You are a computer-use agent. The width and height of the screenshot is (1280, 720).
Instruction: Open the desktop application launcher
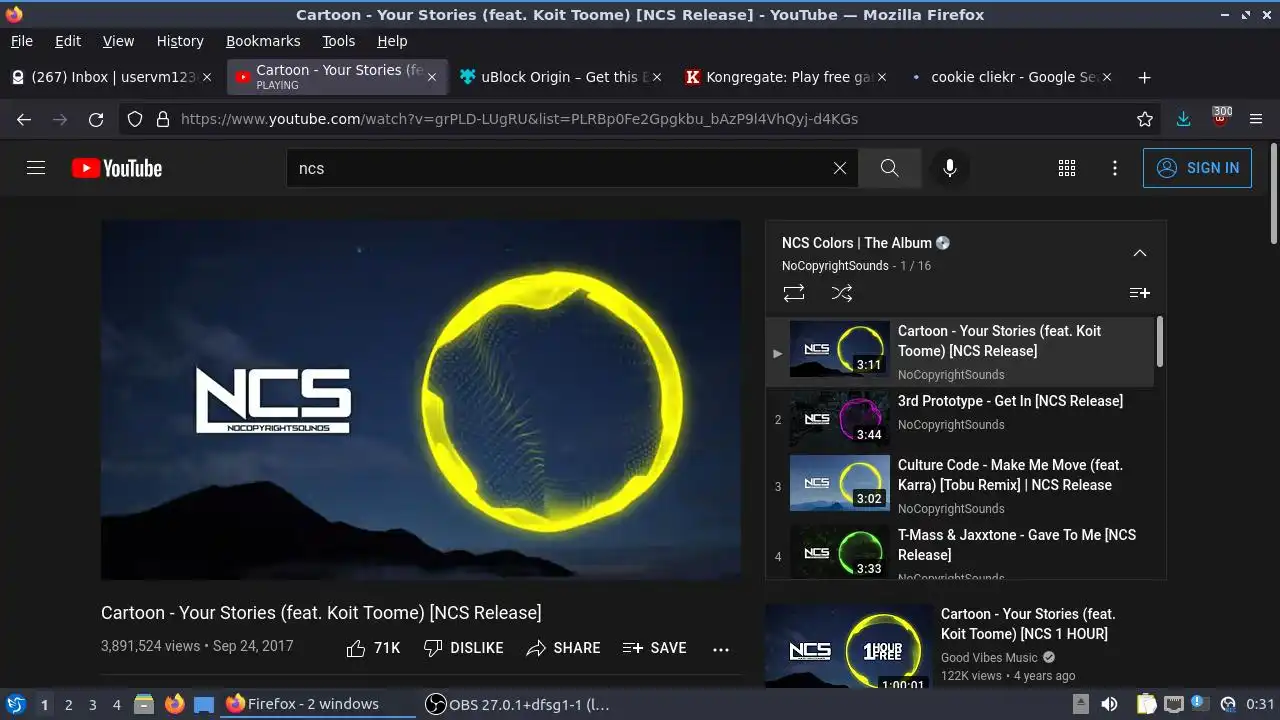(x=15, y=704)
